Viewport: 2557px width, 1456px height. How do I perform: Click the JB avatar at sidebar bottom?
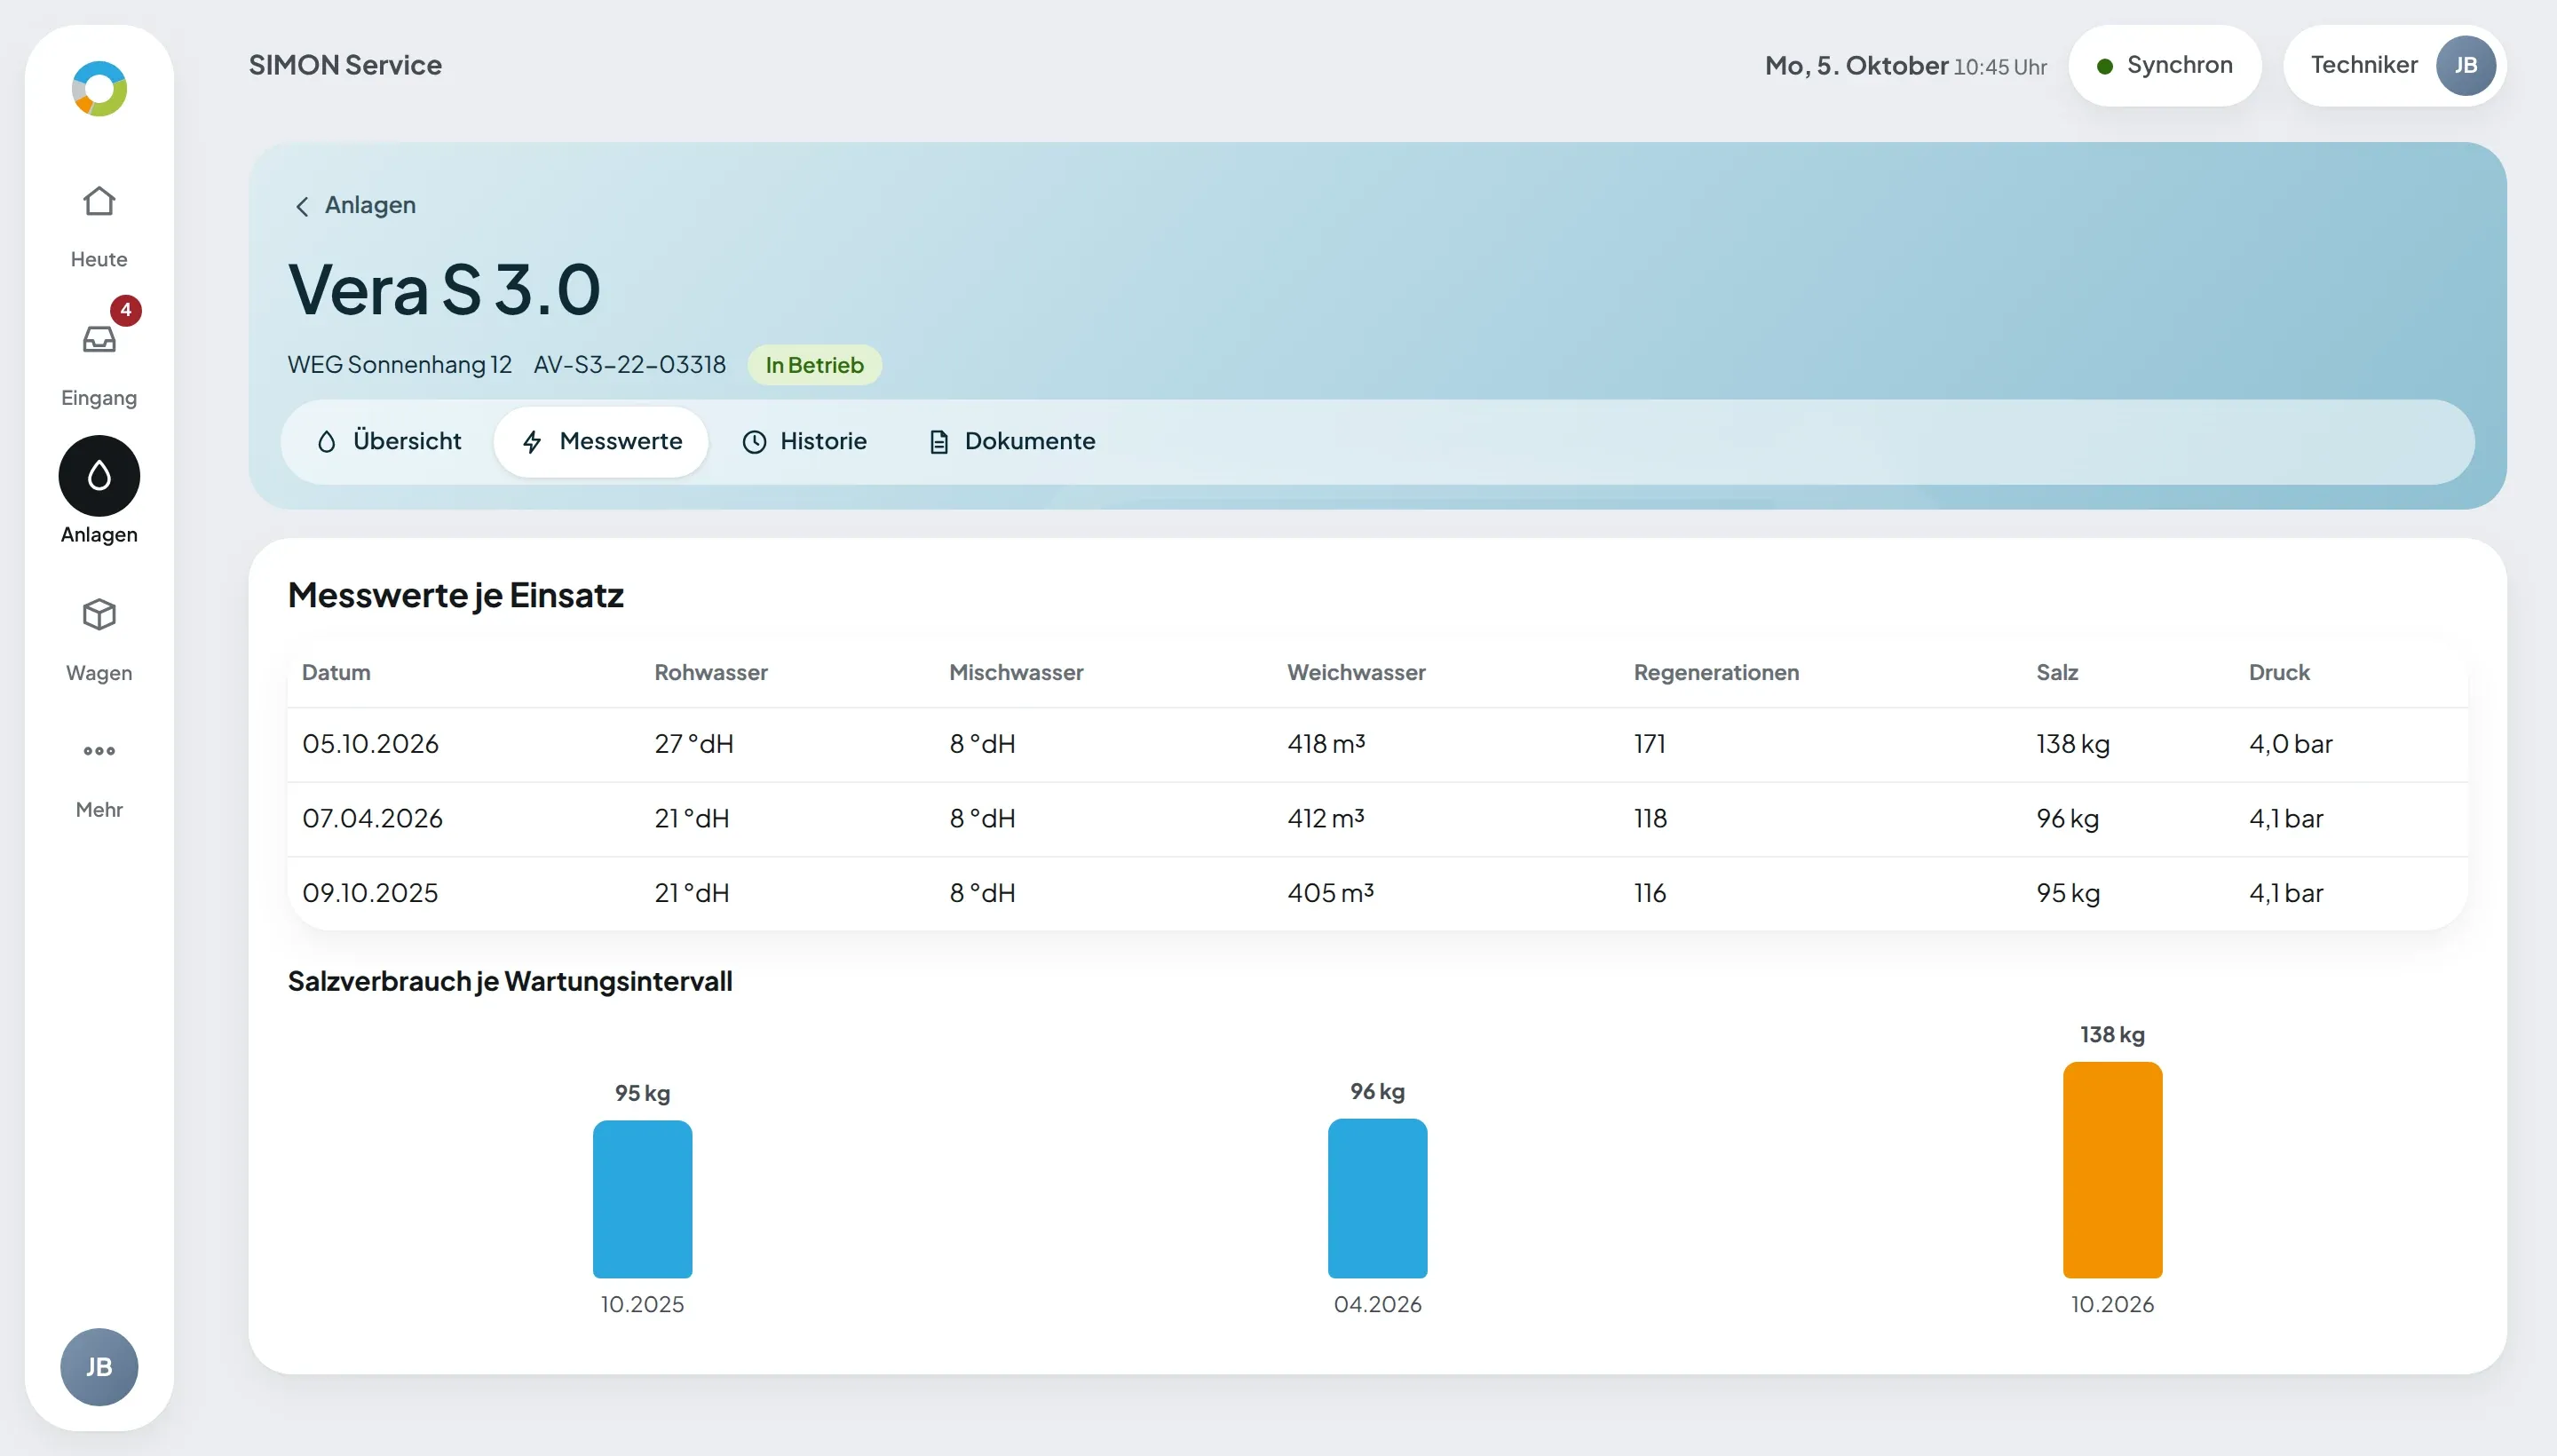click(x=99, y=1367)
